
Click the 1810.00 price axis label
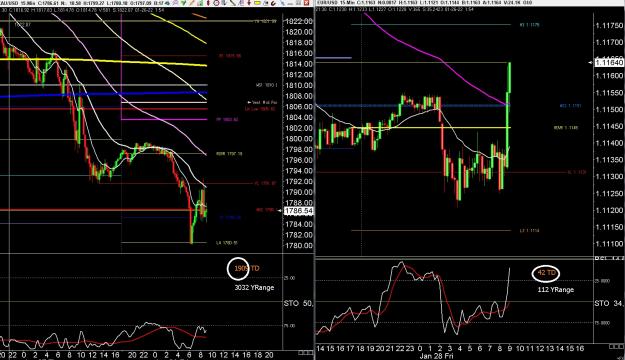299,85
